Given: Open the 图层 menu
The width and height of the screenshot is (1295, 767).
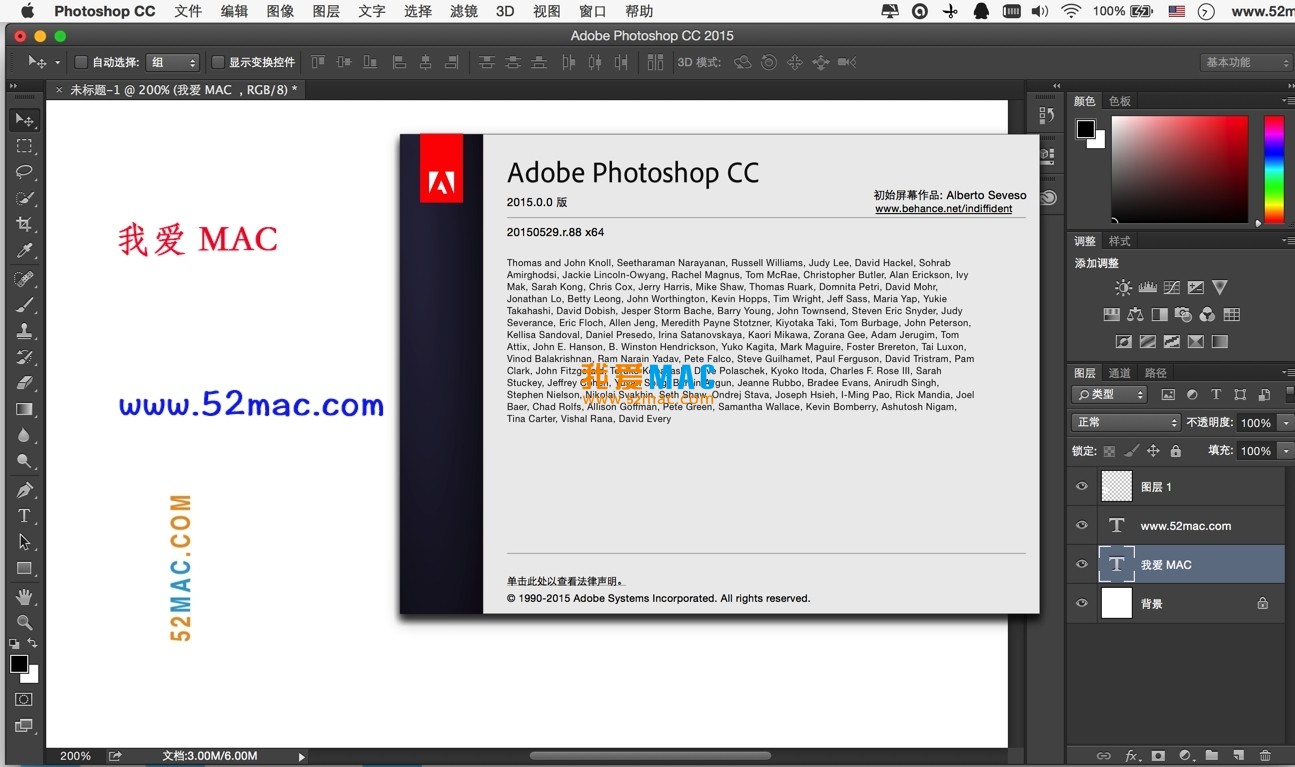Looking at the screenshot, I should click(x=326, y=11).
